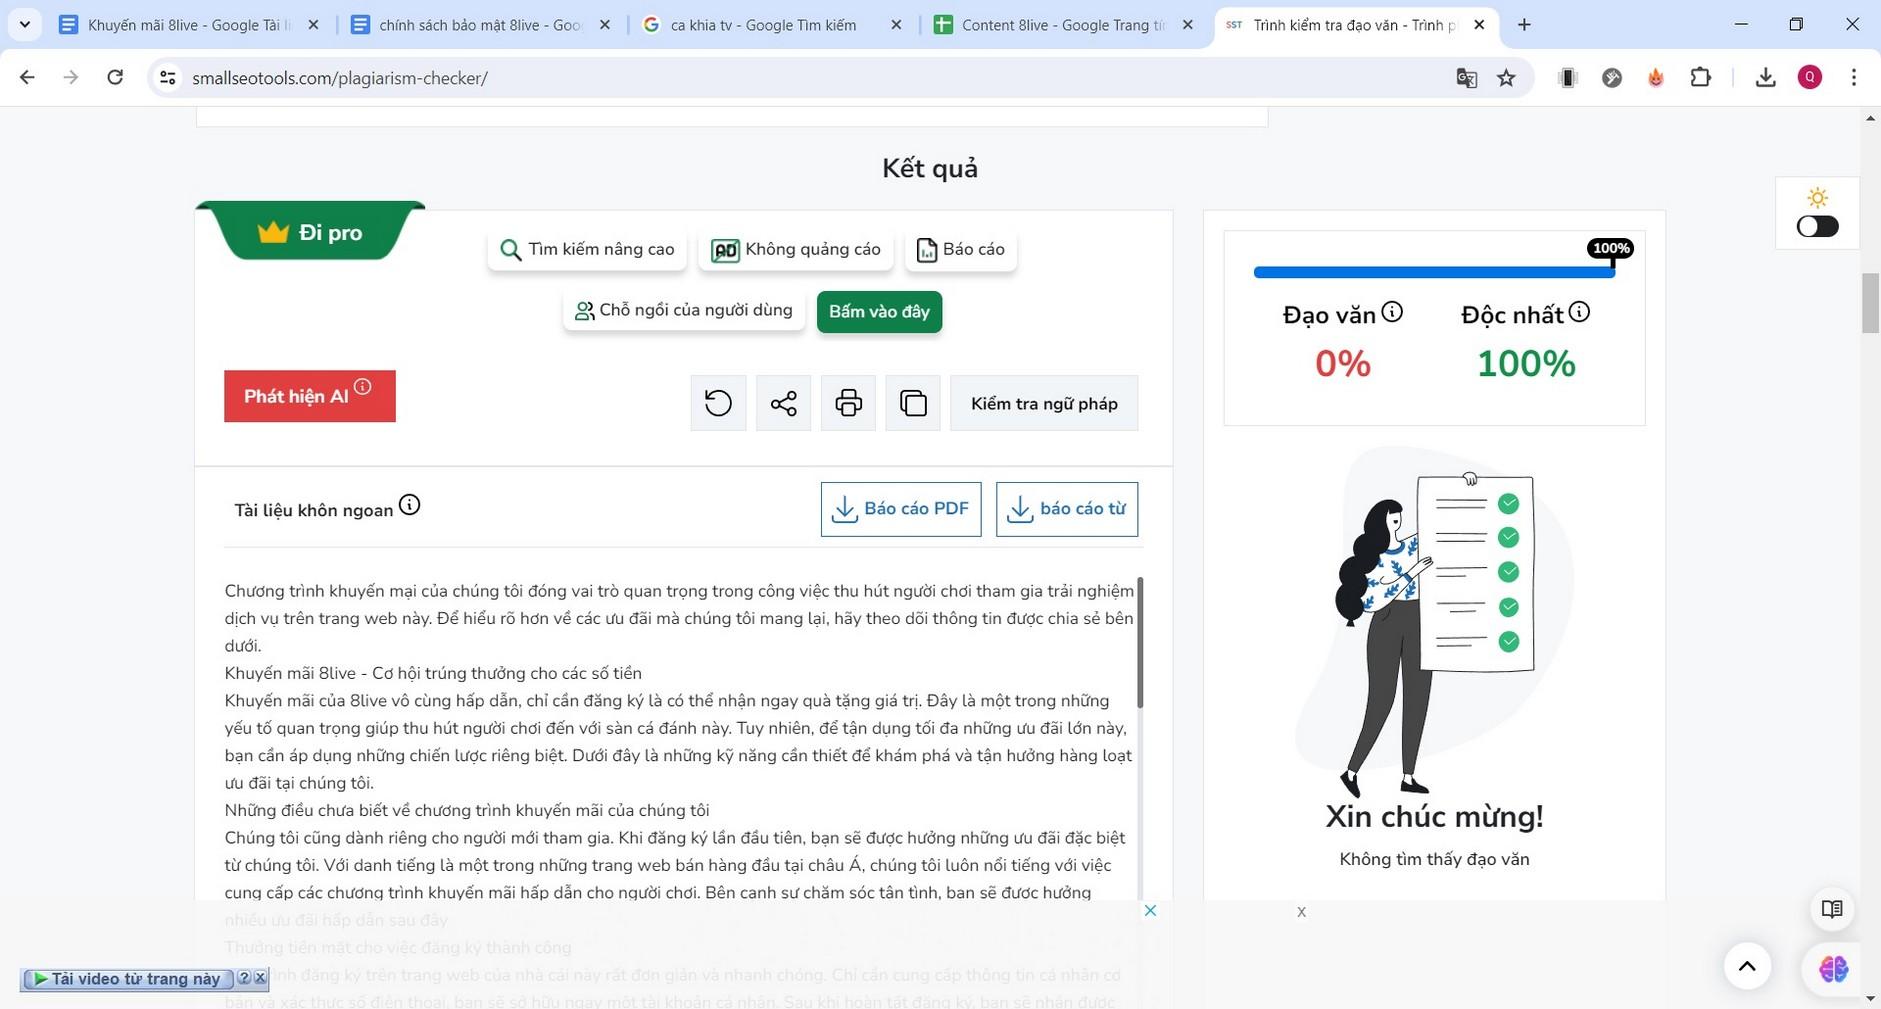Click the Kết quả heading
The height and width of the screenshot is (1009, 1881).
(930, 168)
